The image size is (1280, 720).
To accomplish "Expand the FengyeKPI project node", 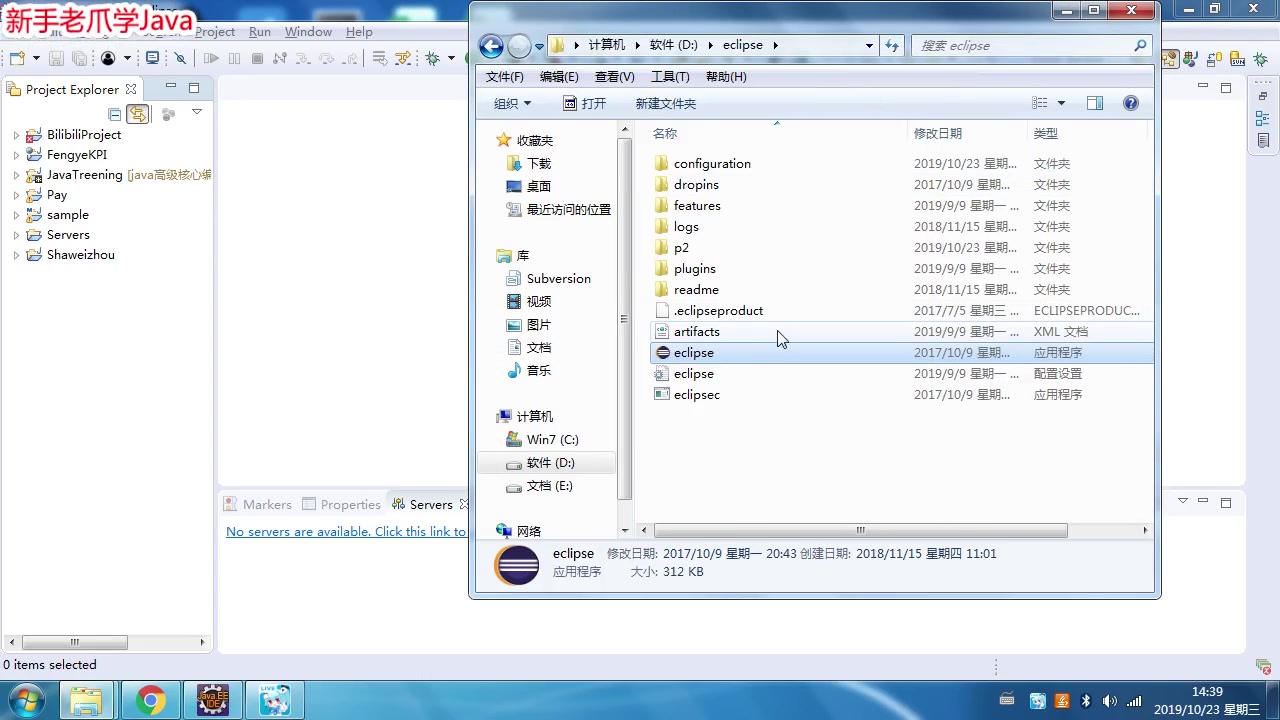I will click(x=16, y=155).
